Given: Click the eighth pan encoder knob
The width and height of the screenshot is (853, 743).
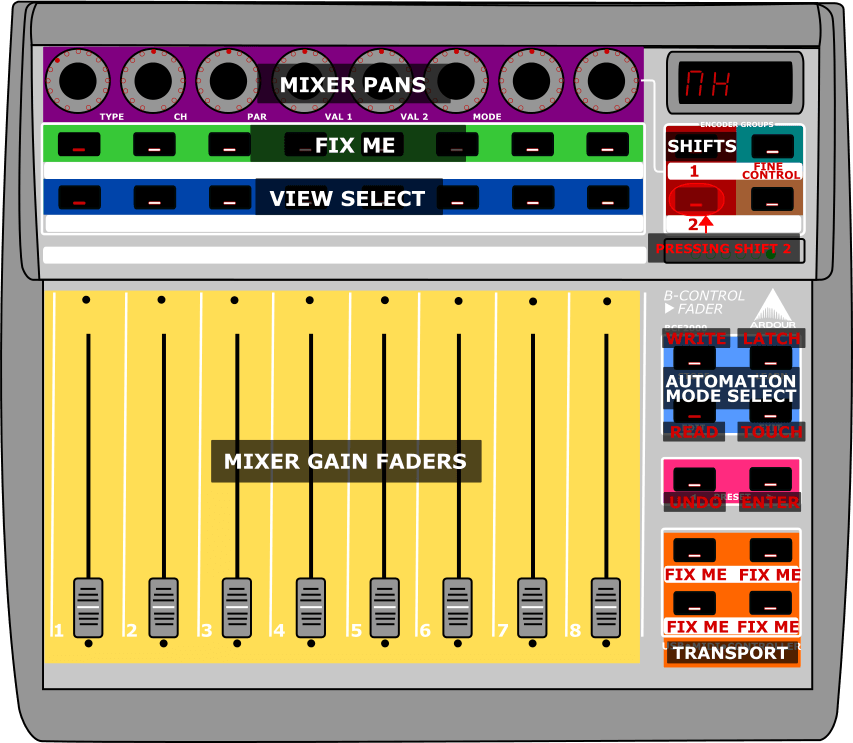Looking at the screenshot, I should pos(606,81).
